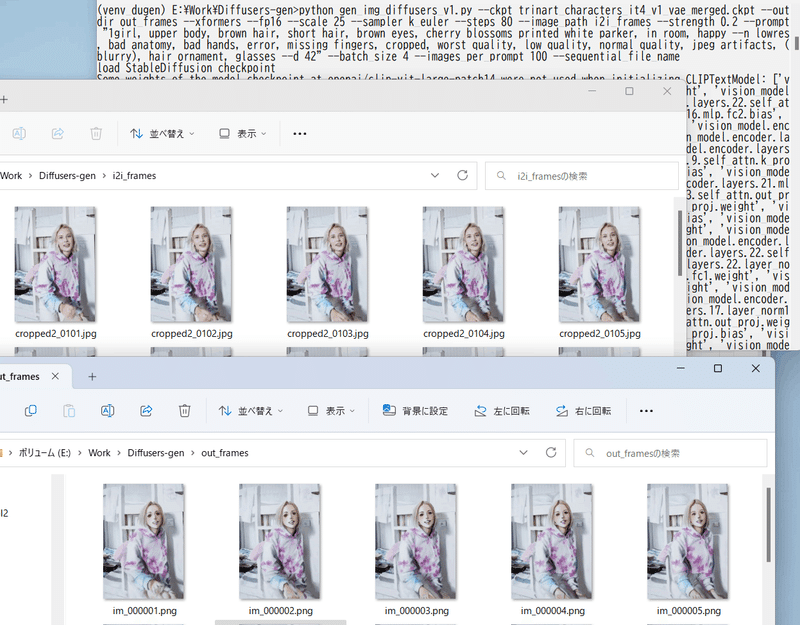Click i2i_frames breadcrumb in the address bar

(134, 176)
